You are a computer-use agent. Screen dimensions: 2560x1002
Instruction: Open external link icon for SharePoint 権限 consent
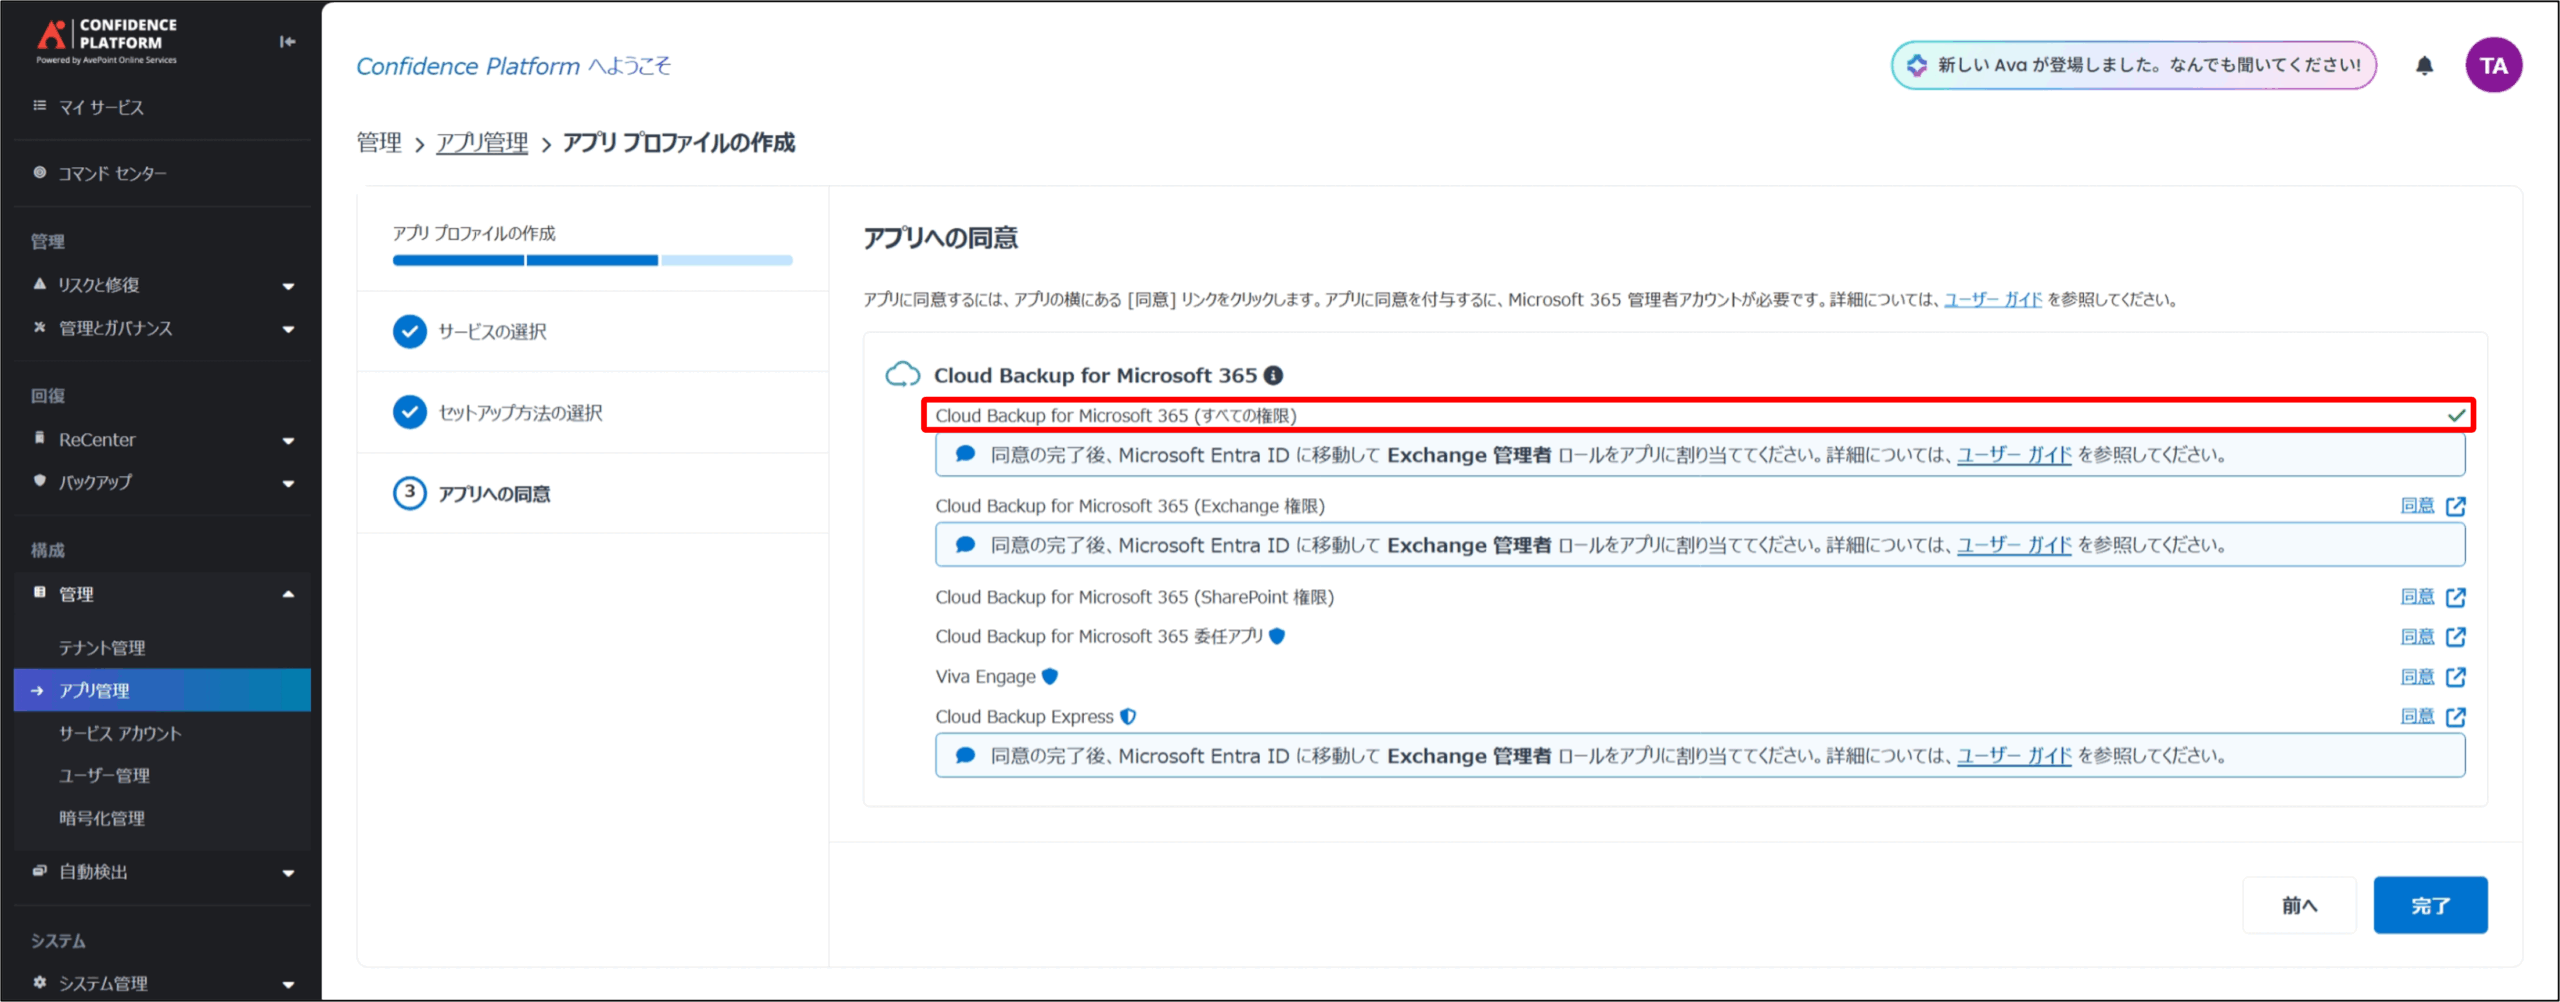2455,598
